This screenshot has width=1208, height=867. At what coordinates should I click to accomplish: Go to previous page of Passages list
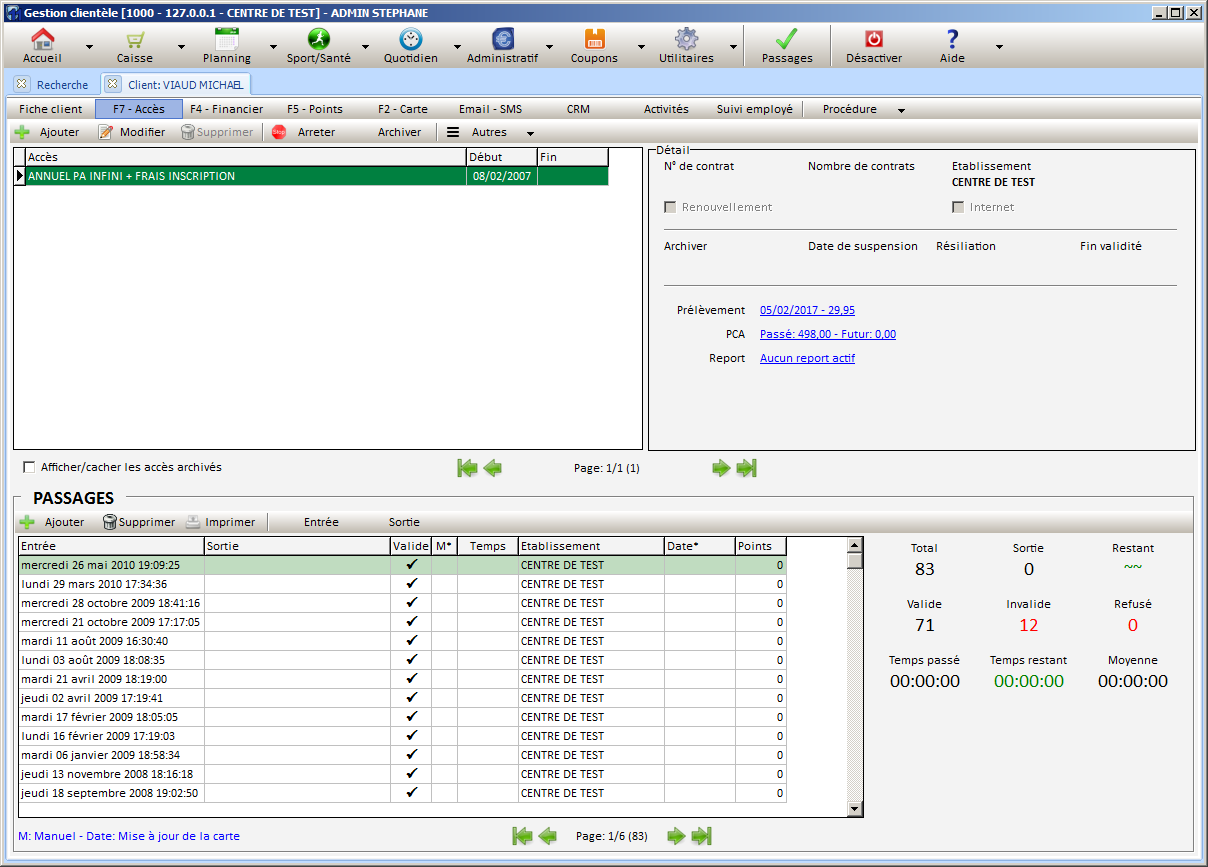(548, 836)
